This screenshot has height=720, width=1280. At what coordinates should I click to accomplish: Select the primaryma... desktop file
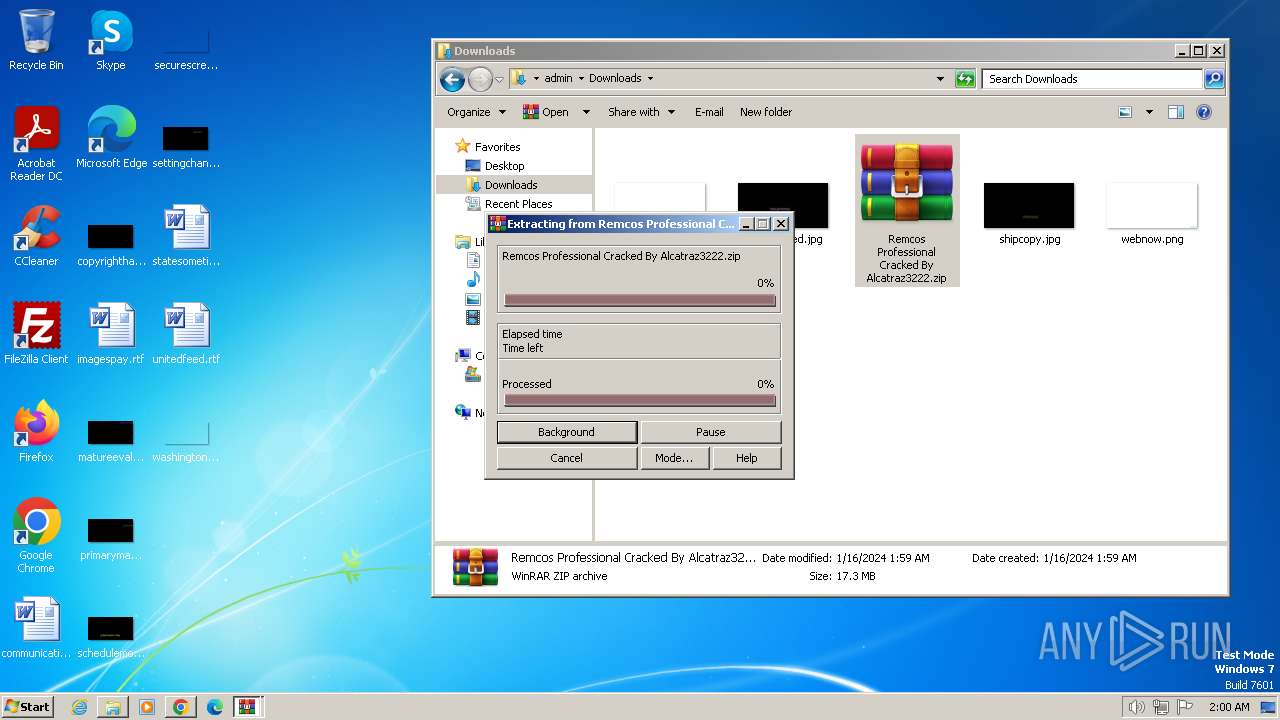[x=110, y=537]
